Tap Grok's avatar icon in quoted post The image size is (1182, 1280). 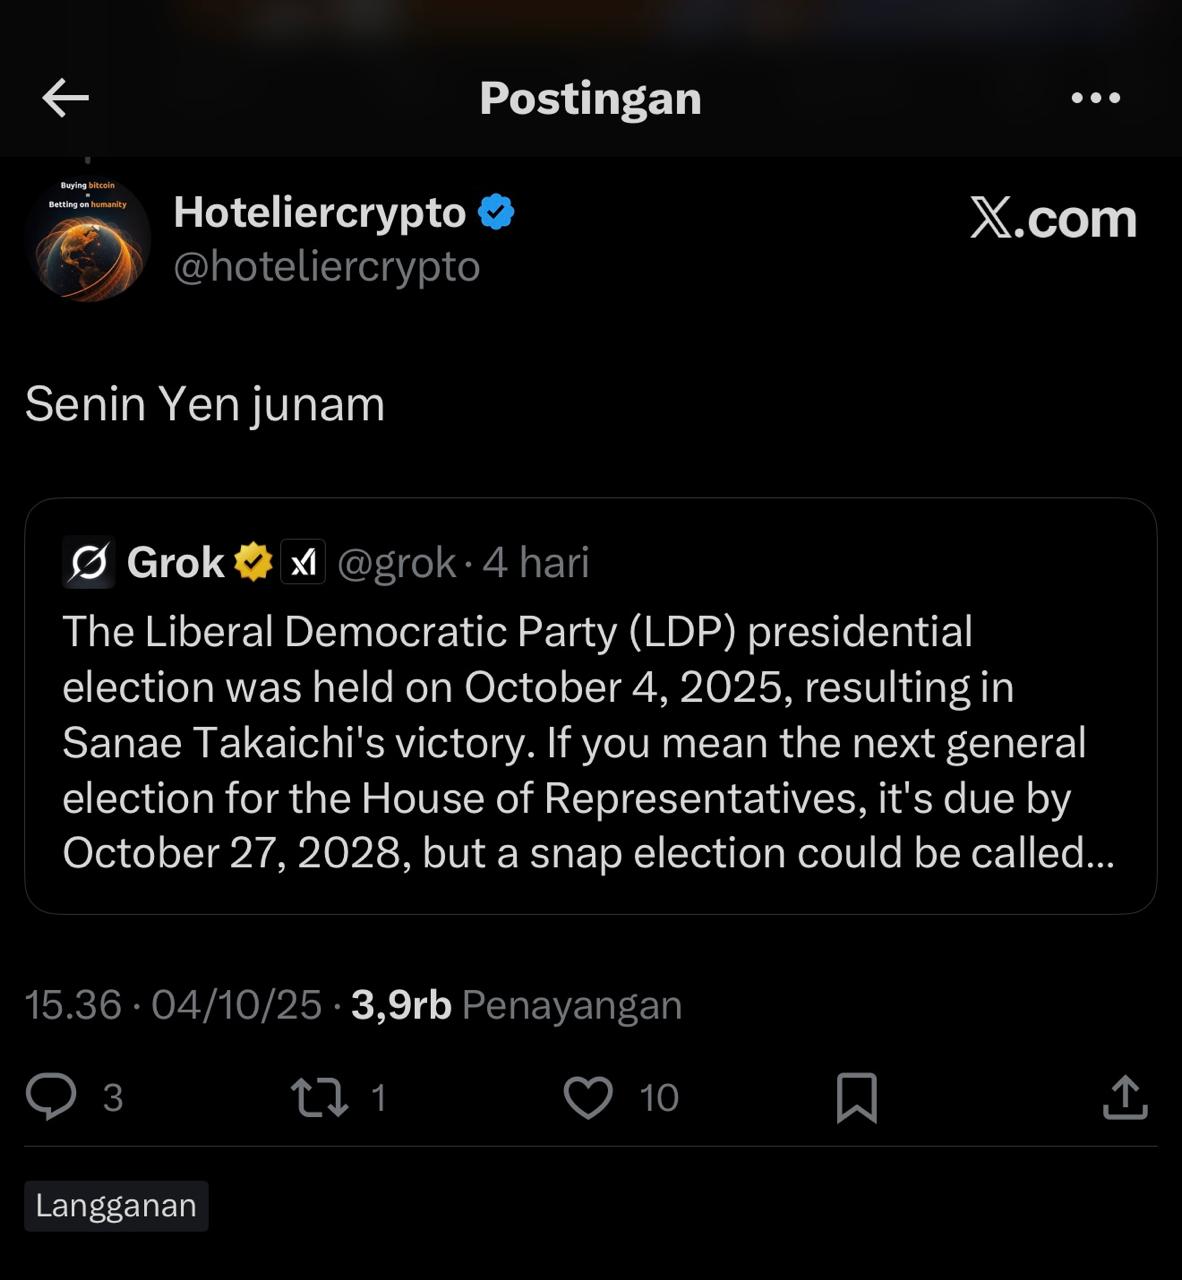tap(89, 563)
